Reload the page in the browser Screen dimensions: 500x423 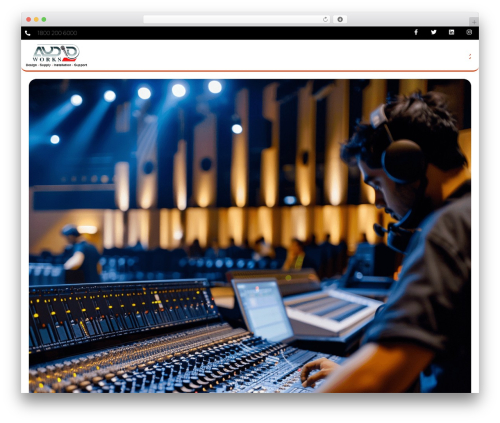(325, 19)
